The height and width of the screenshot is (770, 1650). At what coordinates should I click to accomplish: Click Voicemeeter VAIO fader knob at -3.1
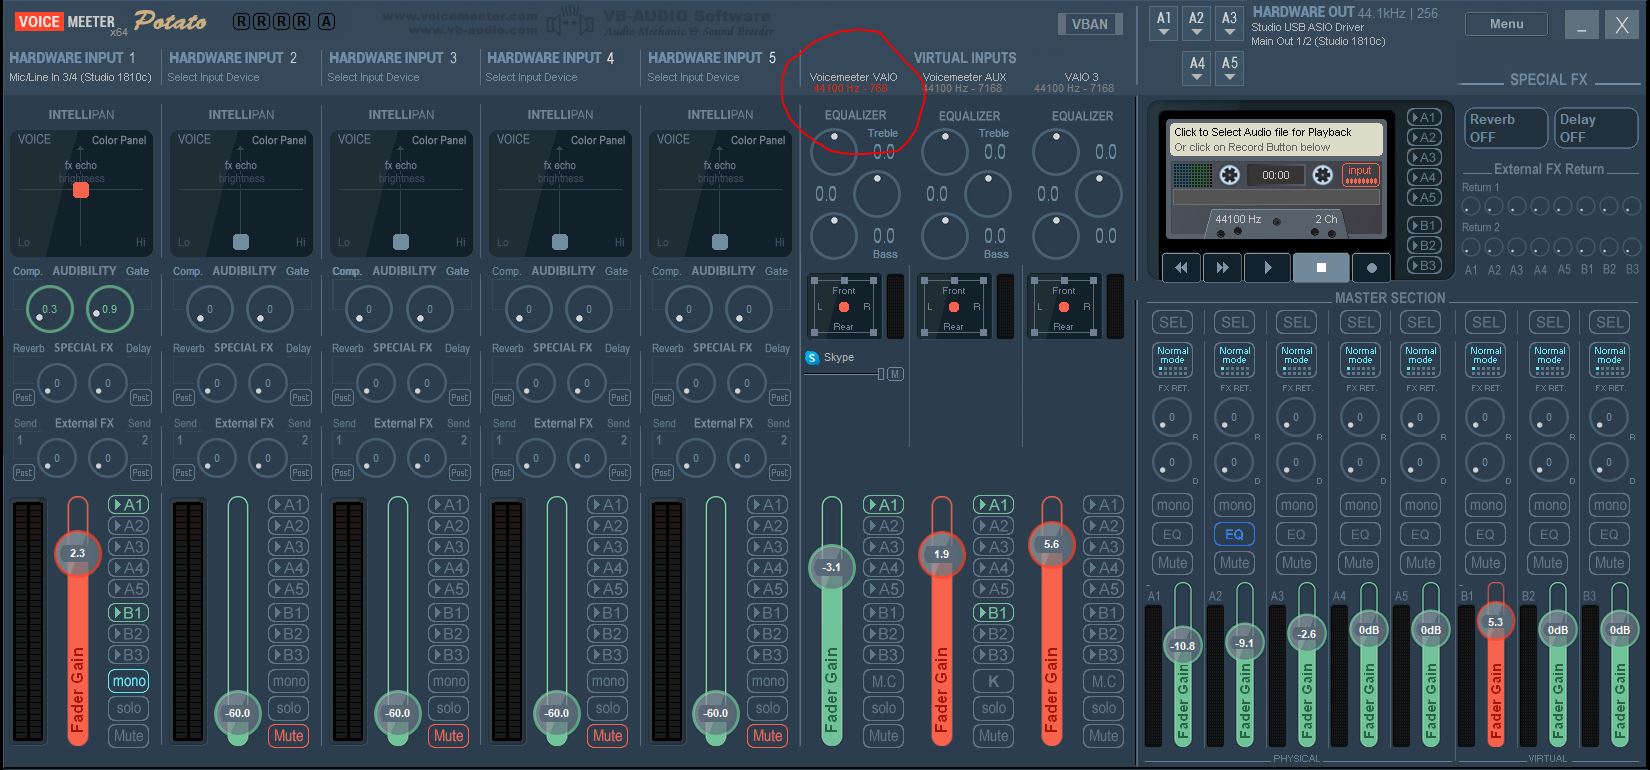831,567
